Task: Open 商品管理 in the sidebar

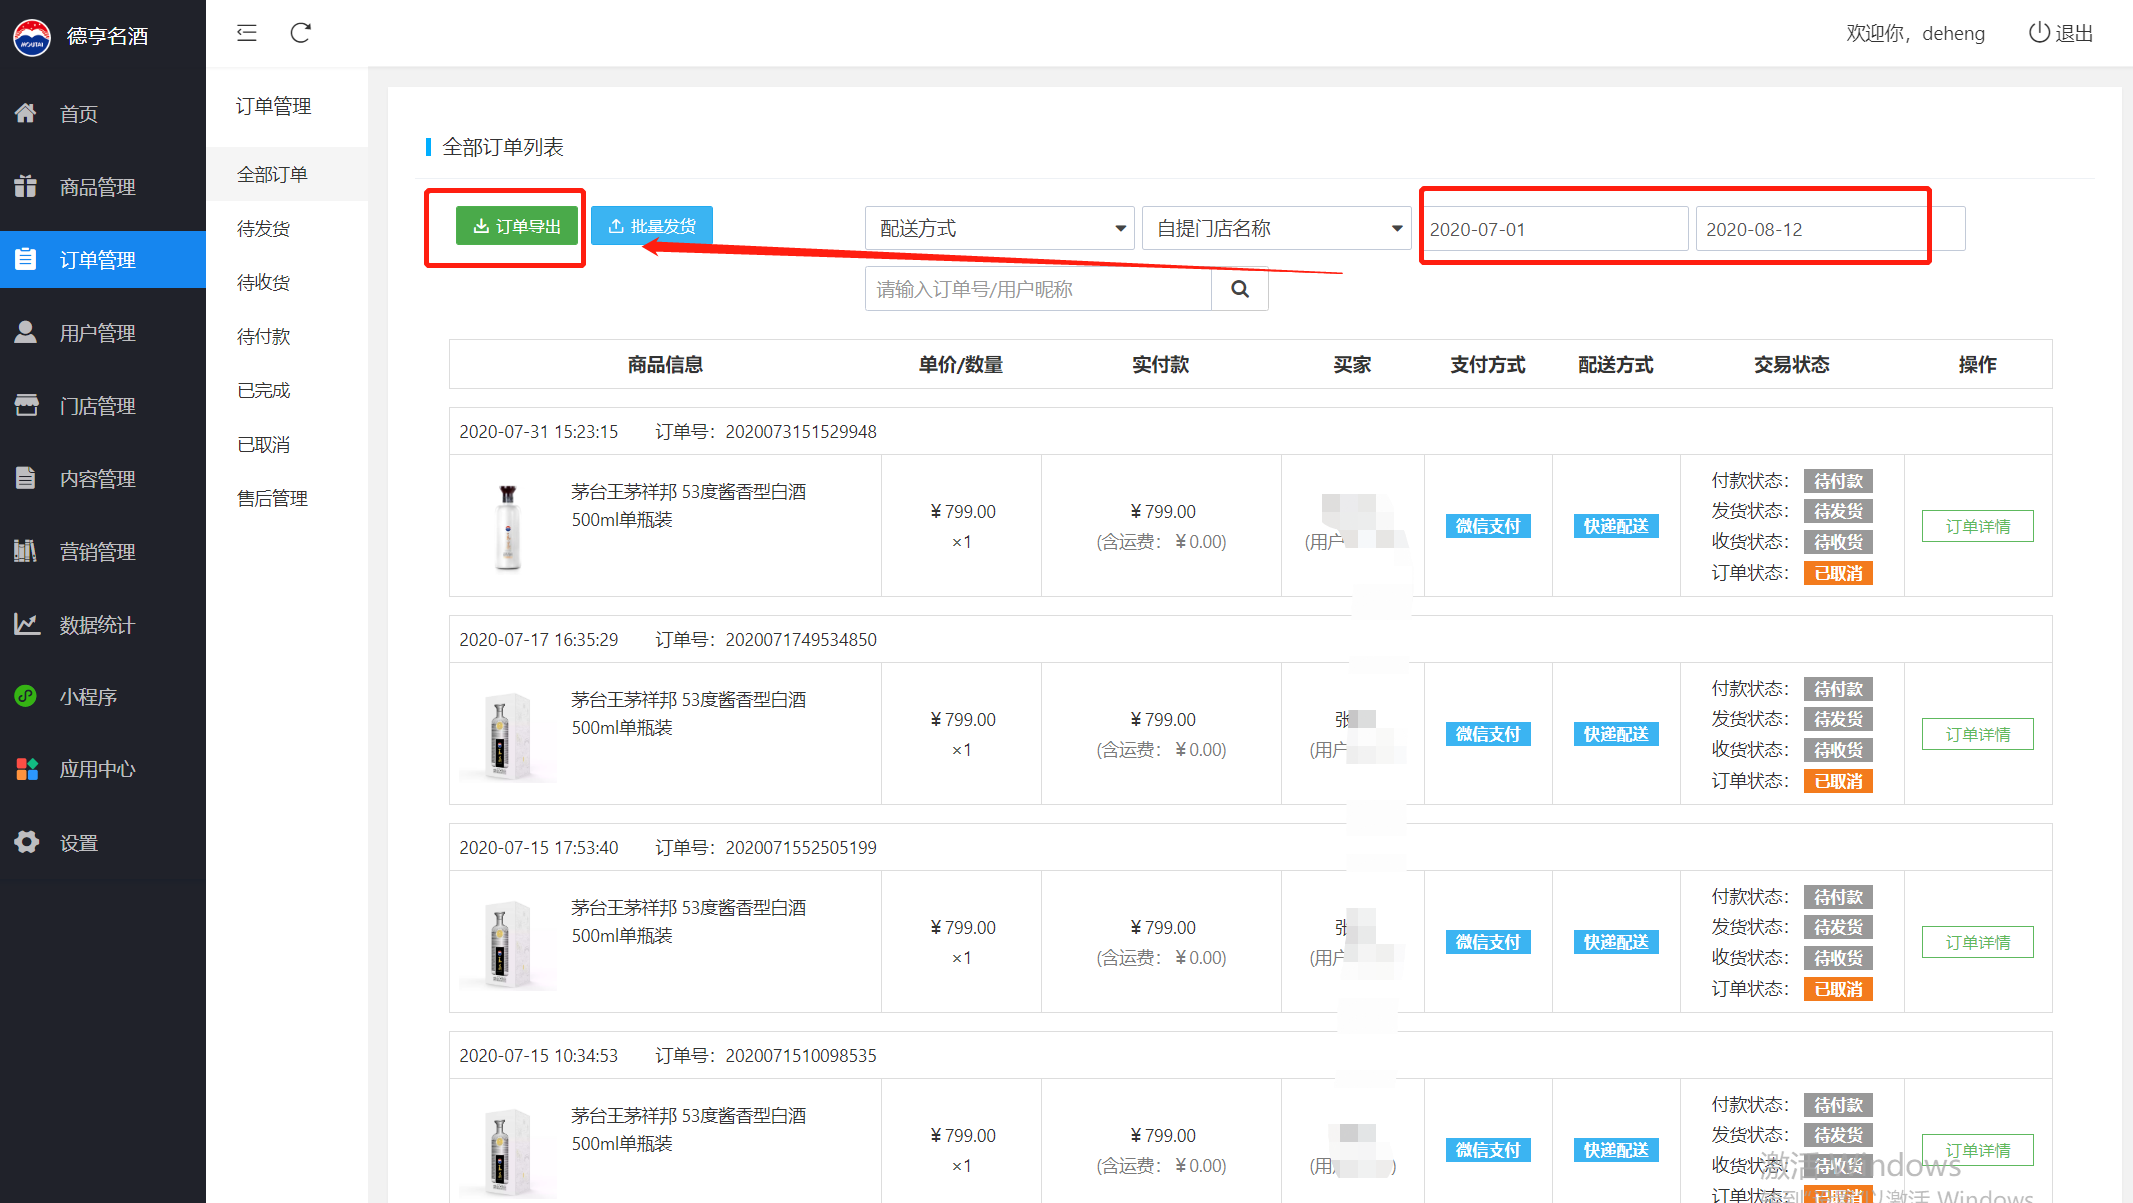Action: 103,187
